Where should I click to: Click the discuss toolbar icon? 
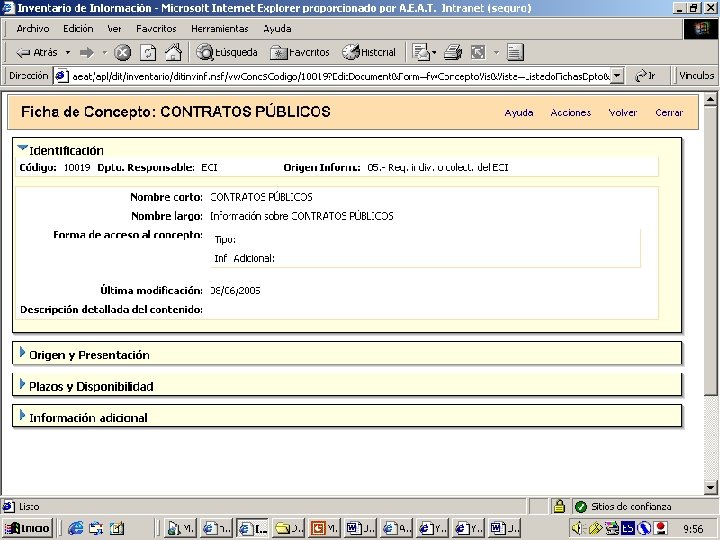coord(515,52)
